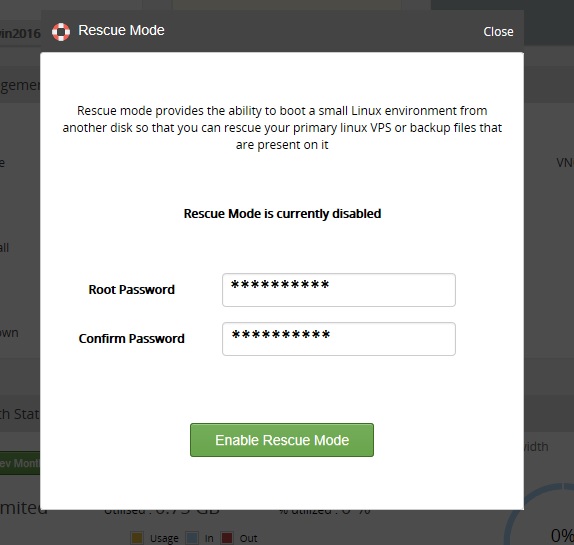The width and height of the screenshot is (574, 545).
Task: Click the Root Password label
Action: click(x=131, y=290)
